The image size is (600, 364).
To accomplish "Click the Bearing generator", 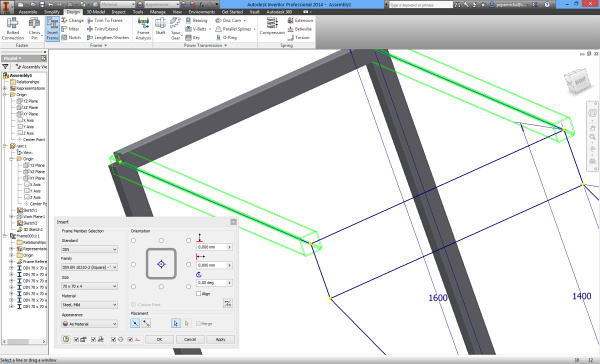I will click(x=196, y=20).
